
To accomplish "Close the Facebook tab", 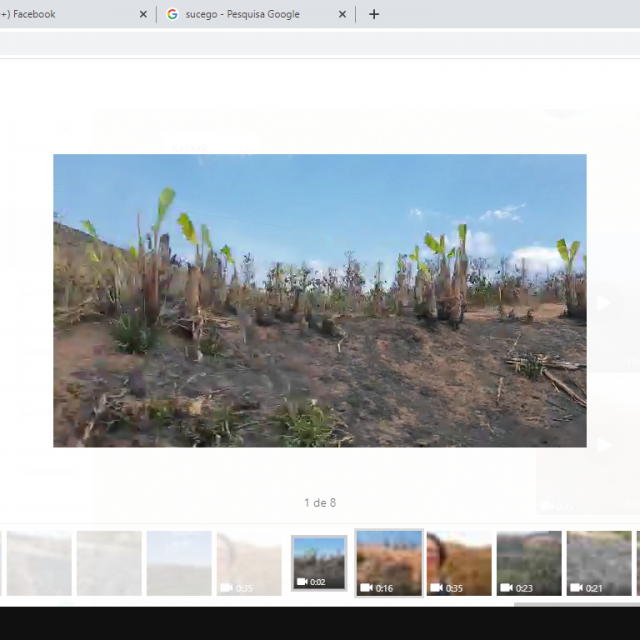I will [x=143, y=14].
